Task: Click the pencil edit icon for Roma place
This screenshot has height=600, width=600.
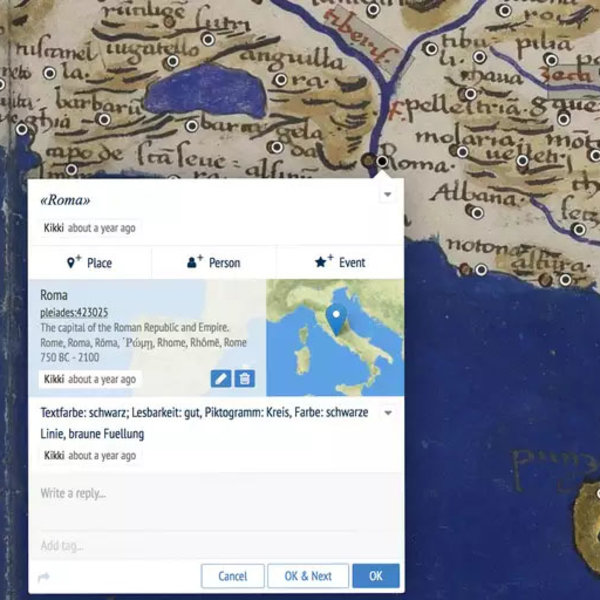Action: (x=221, y=379)
